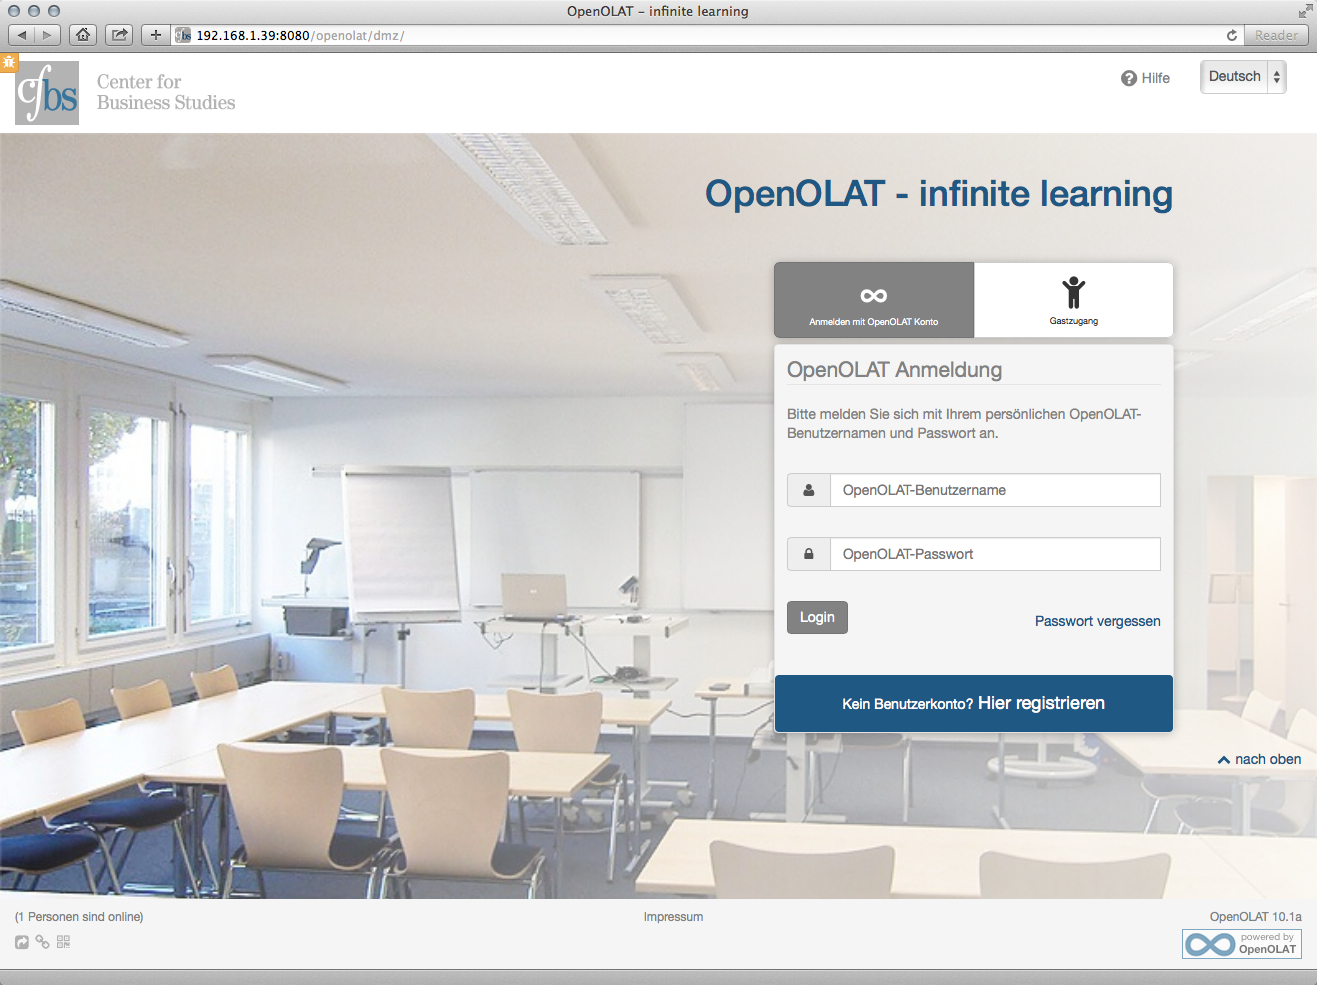1317x985 pixels.
Task: Click OpenOLAT 10.1a version text
Action: point(1255,917)
